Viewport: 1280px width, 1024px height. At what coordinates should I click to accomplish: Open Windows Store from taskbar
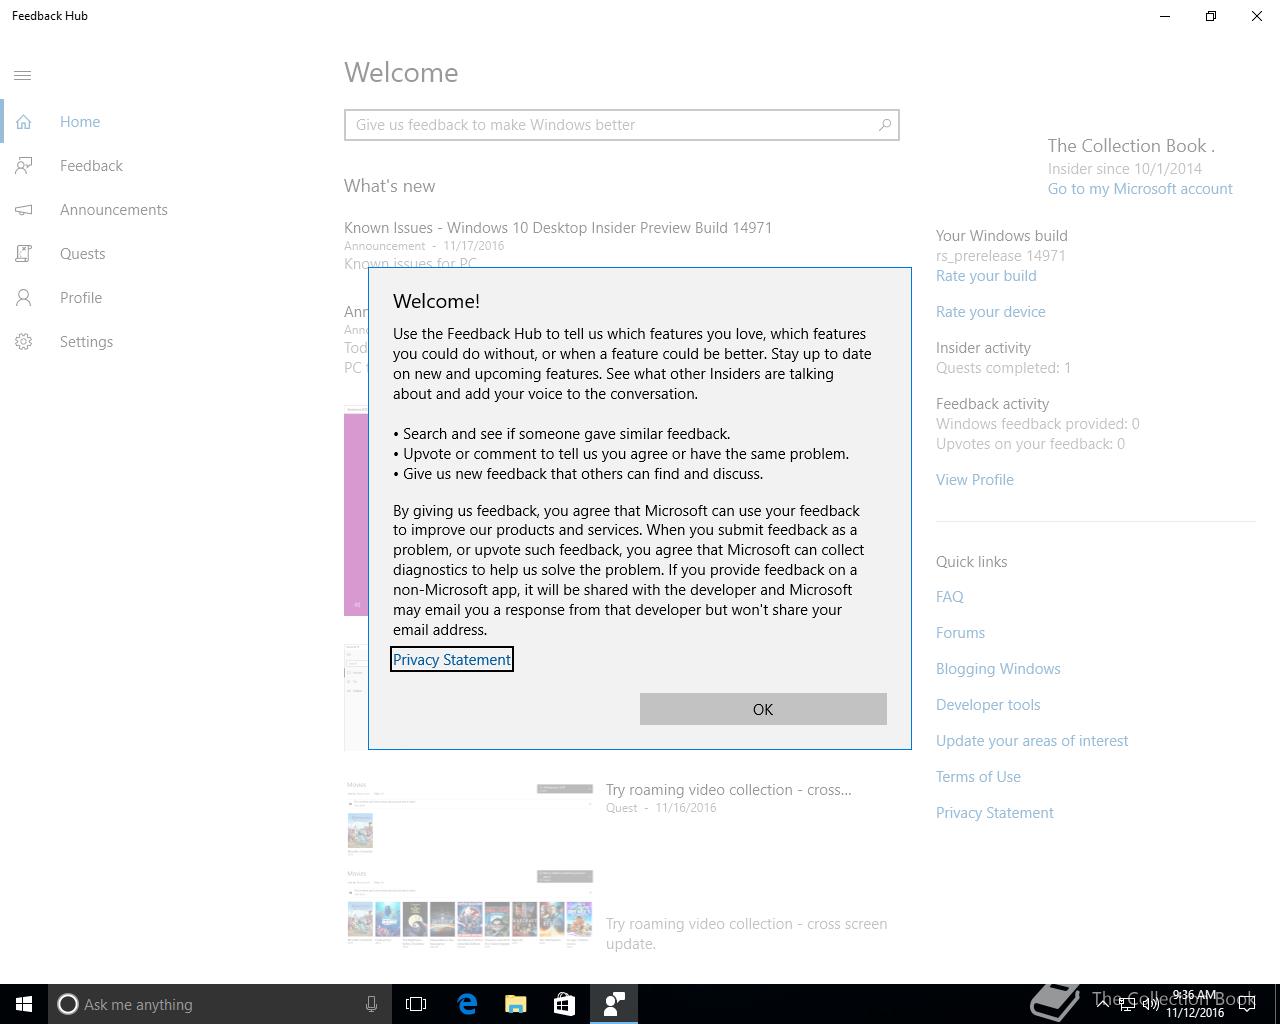click(x=565, y=1004)
